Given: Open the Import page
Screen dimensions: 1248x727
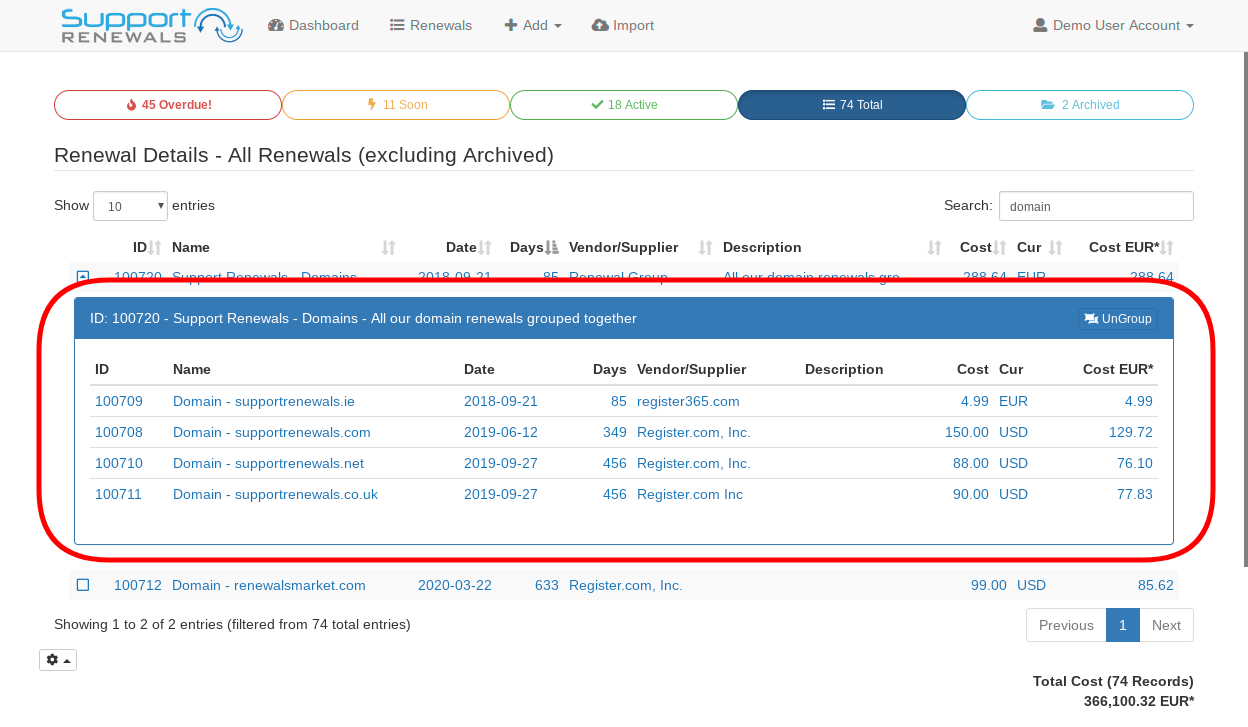Looking at the screenshot, I should 622,25.
